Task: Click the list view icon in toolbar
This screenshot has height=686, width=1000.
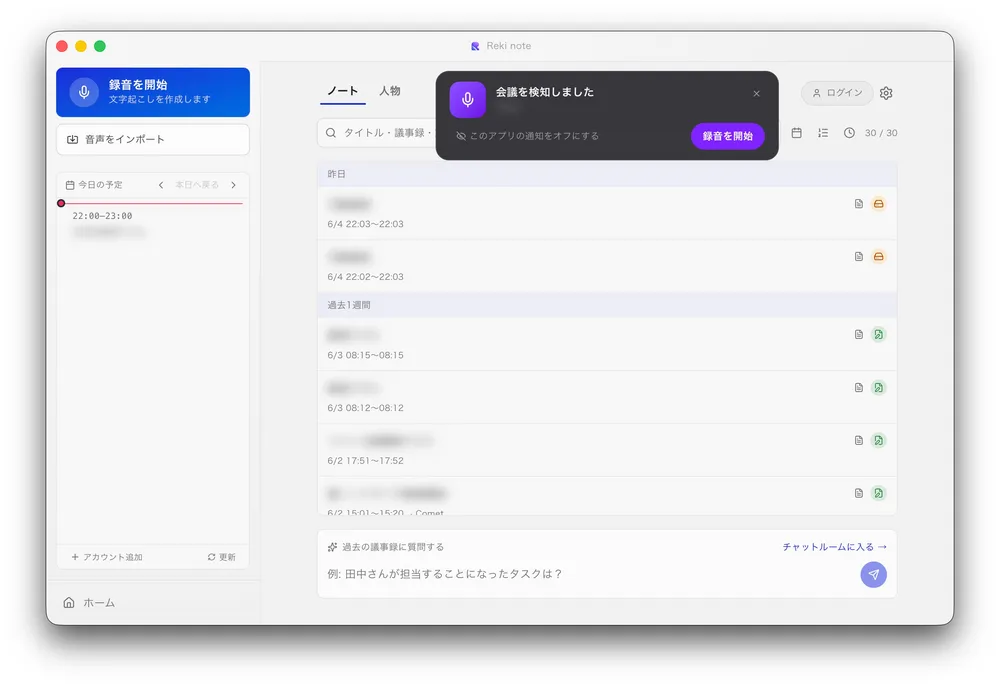Action: click(x=823, y=133)
